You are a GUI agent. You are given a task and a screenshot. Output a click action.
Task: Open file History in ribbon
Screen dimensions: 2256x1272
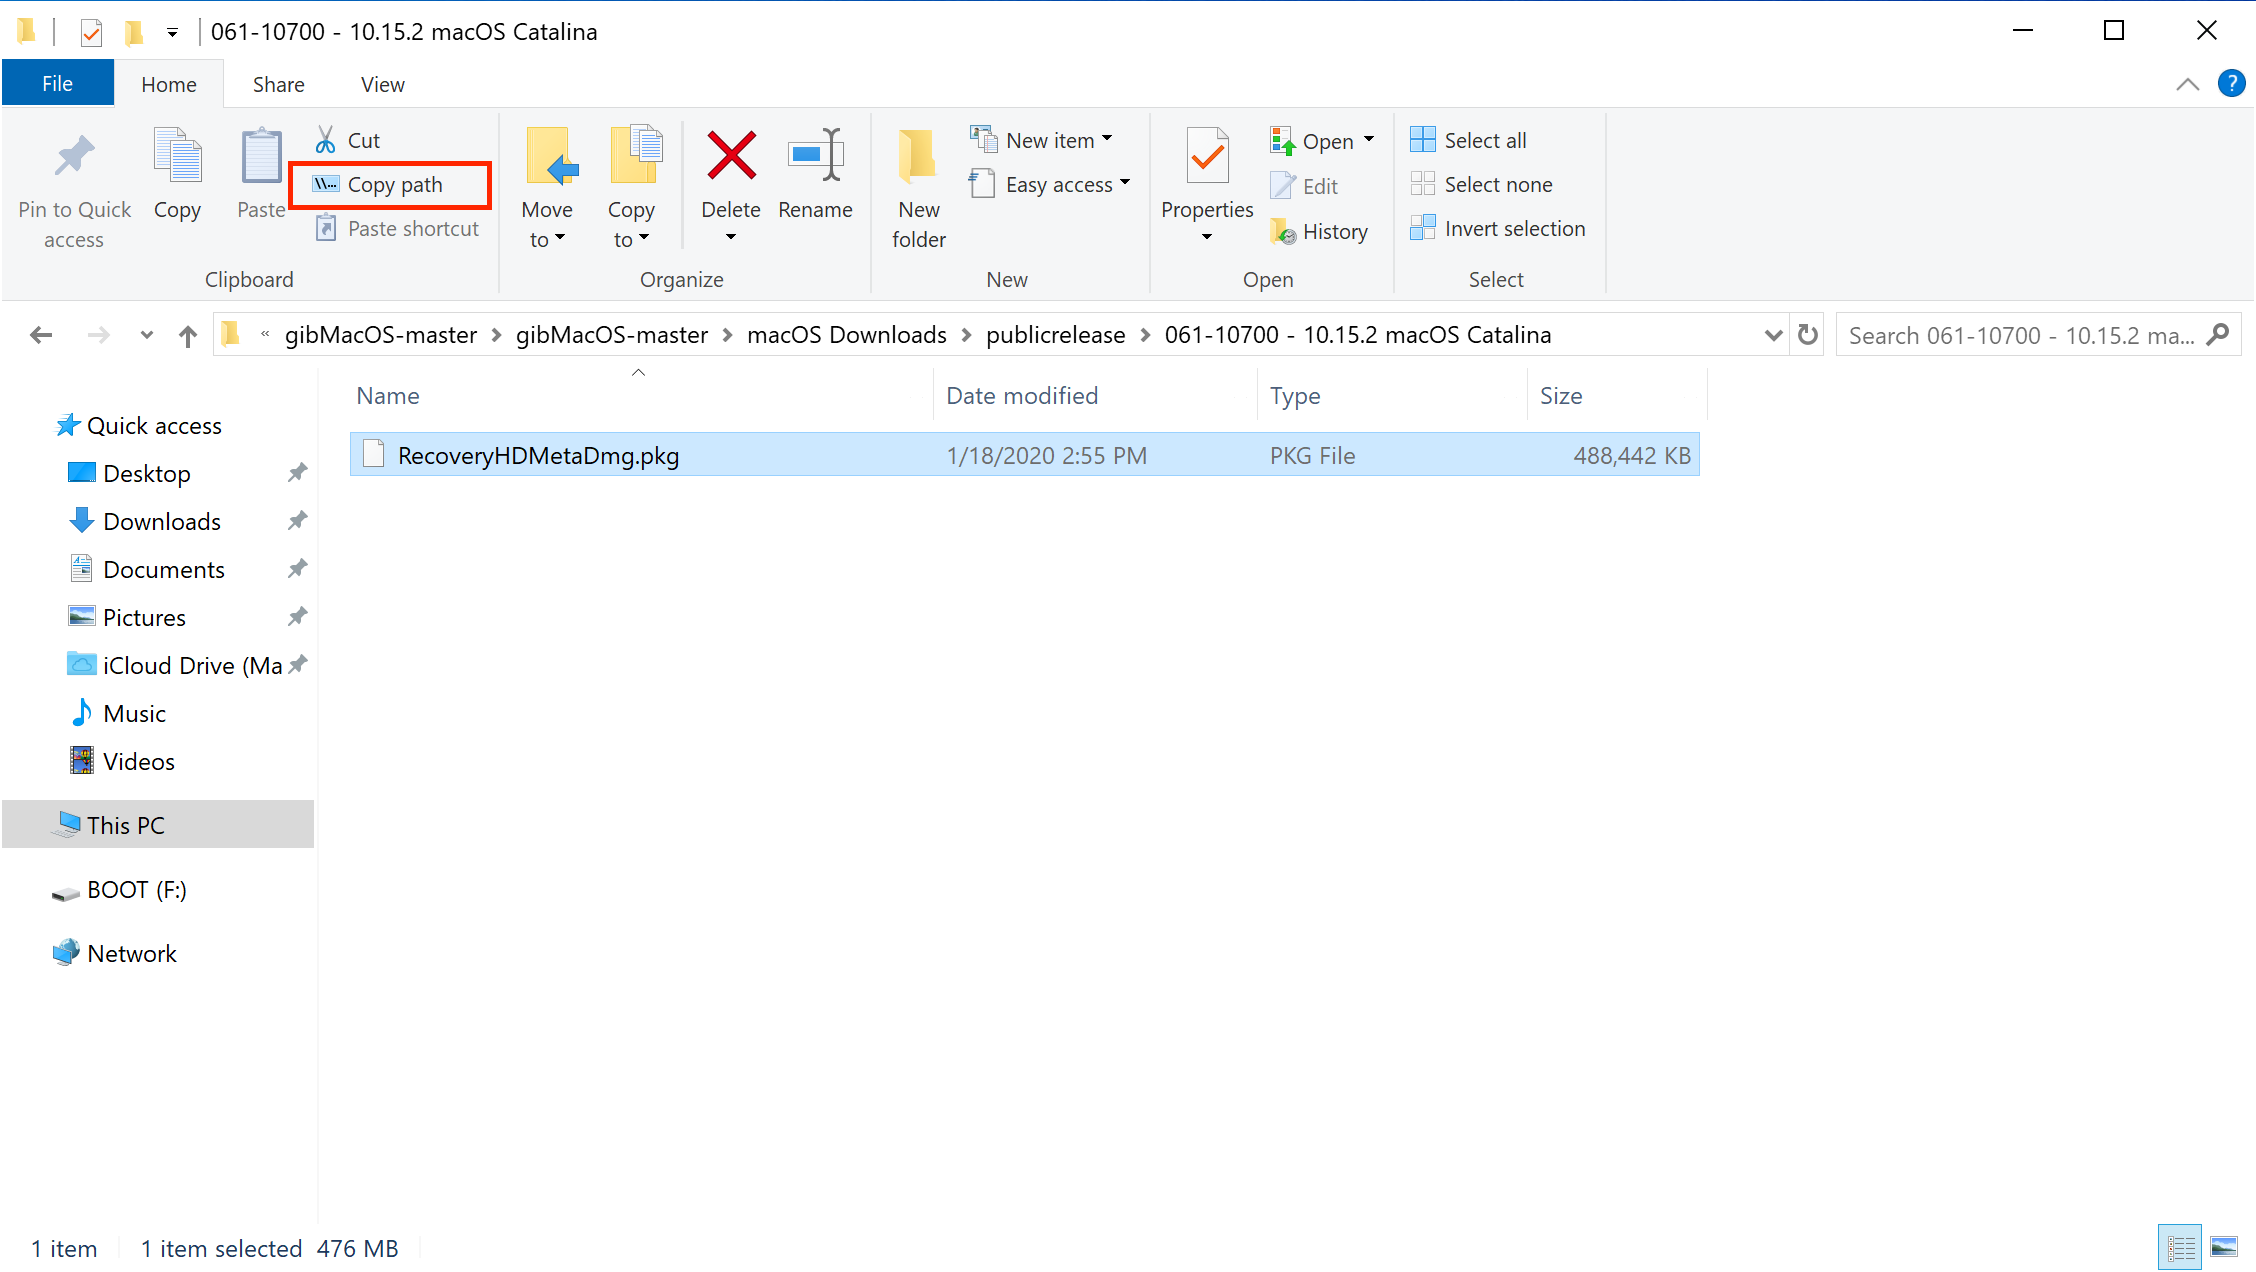(x=1320, y=231)
